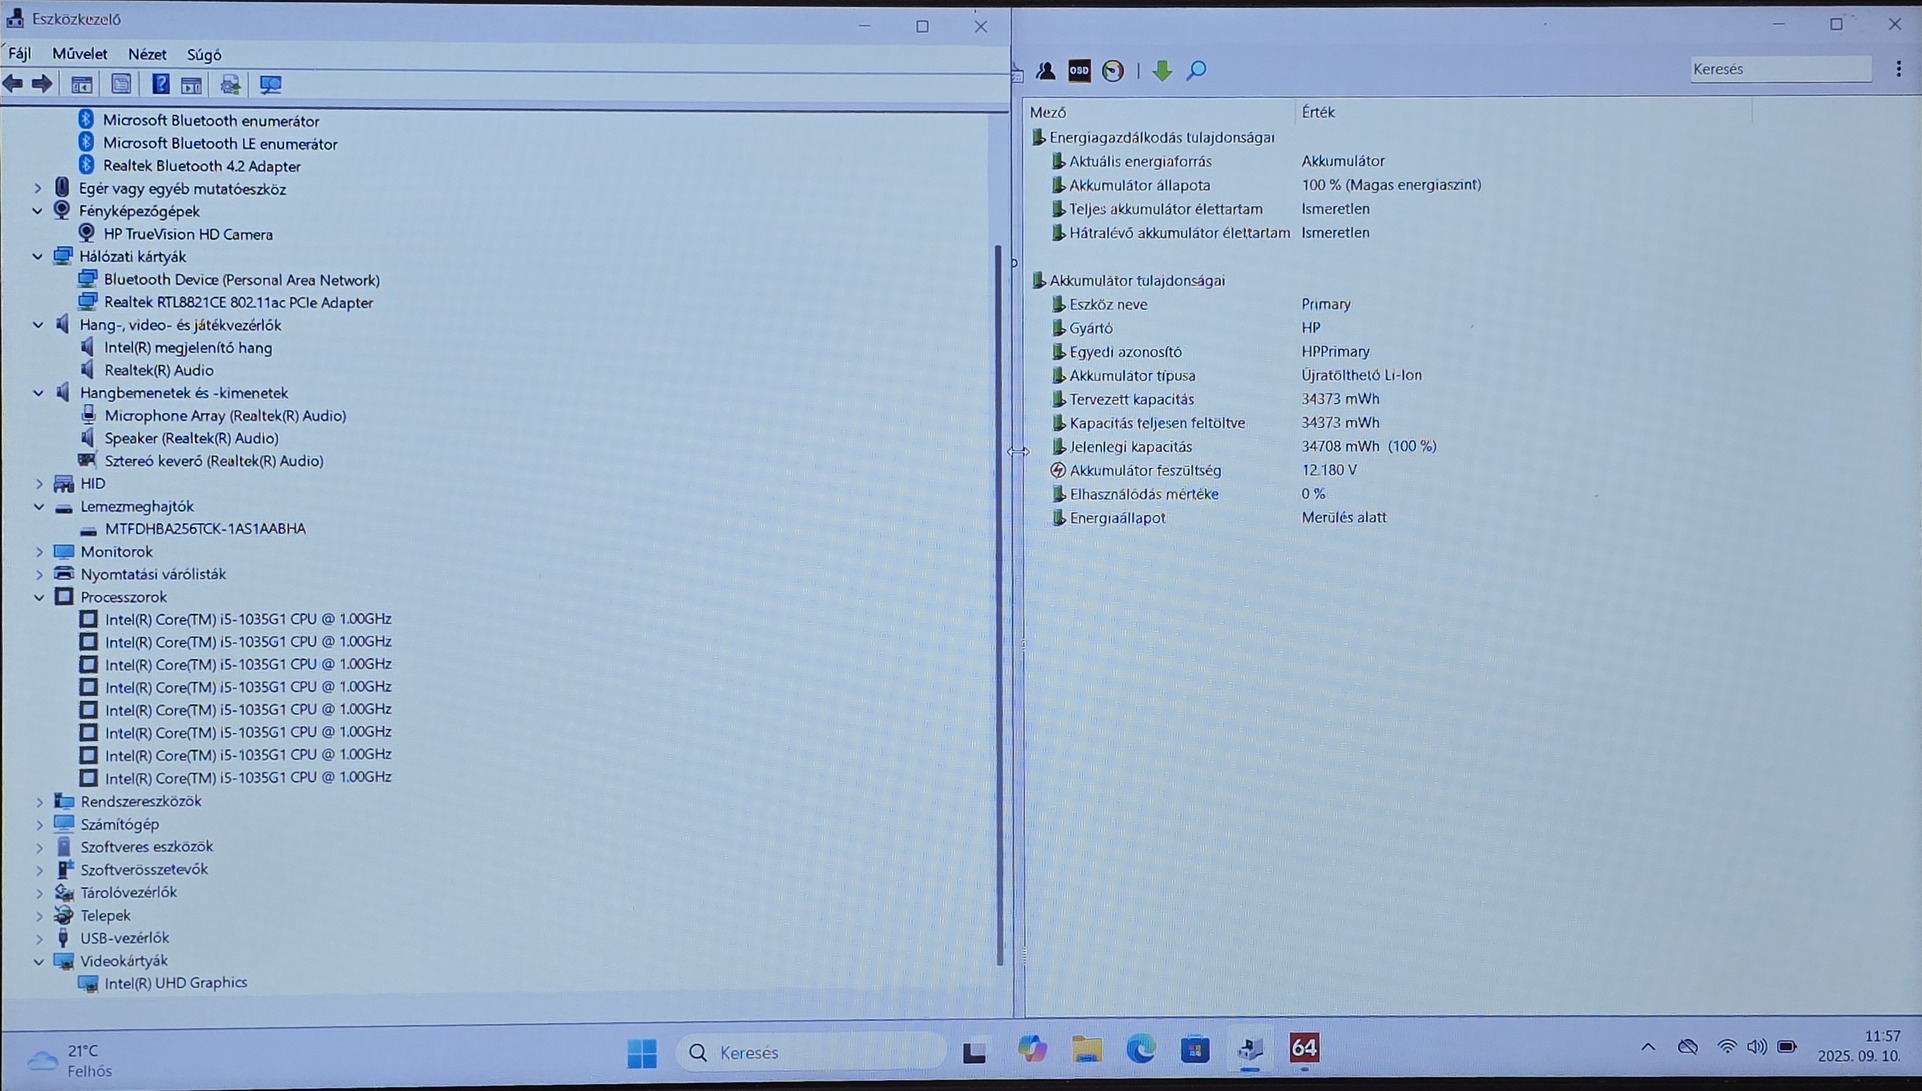1922x1091 pixels.
Task: Click the users silhouette icon
Action: [x=1046, y=70]
